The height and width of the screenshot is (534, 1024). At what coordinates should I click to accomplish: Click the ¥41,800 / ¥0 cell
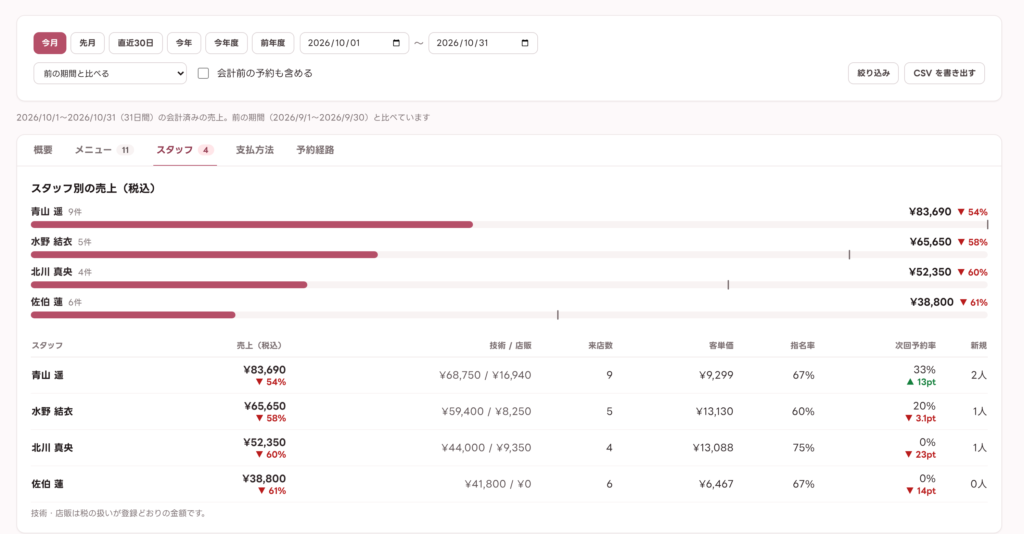click(498, 484)
